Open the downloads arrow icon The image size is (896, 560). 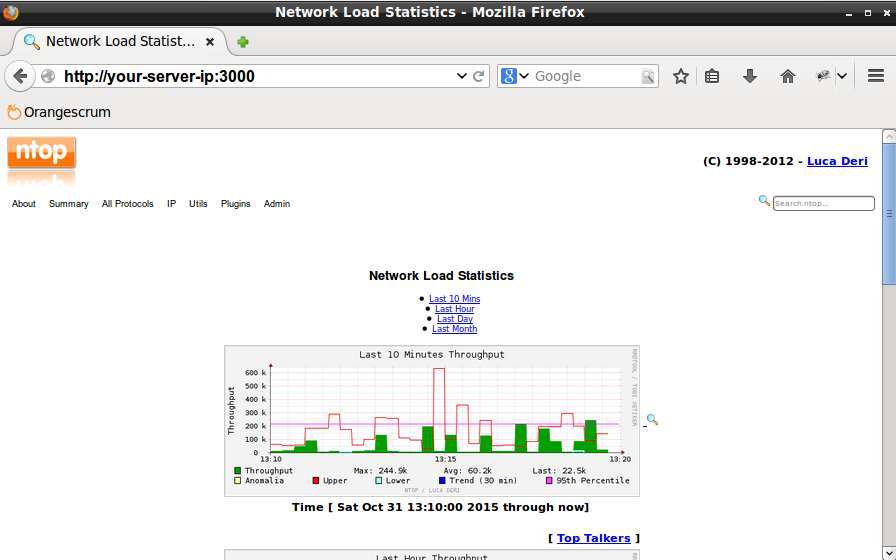coord(749,76)
